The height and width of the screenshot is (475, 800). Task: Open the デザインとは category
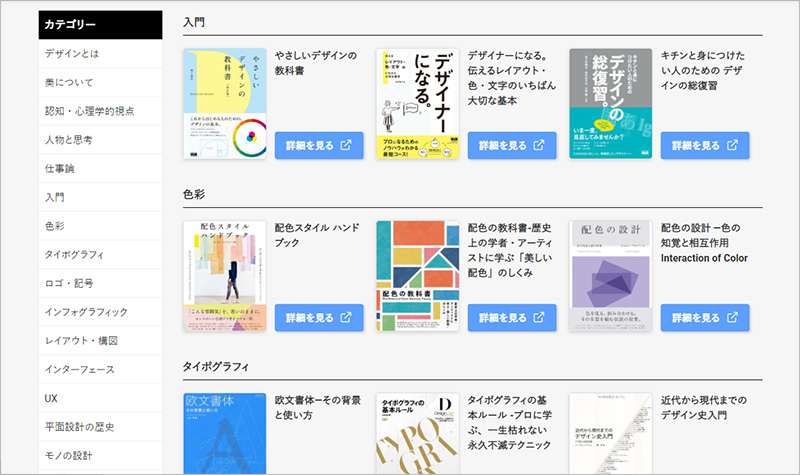coord(101,54)
